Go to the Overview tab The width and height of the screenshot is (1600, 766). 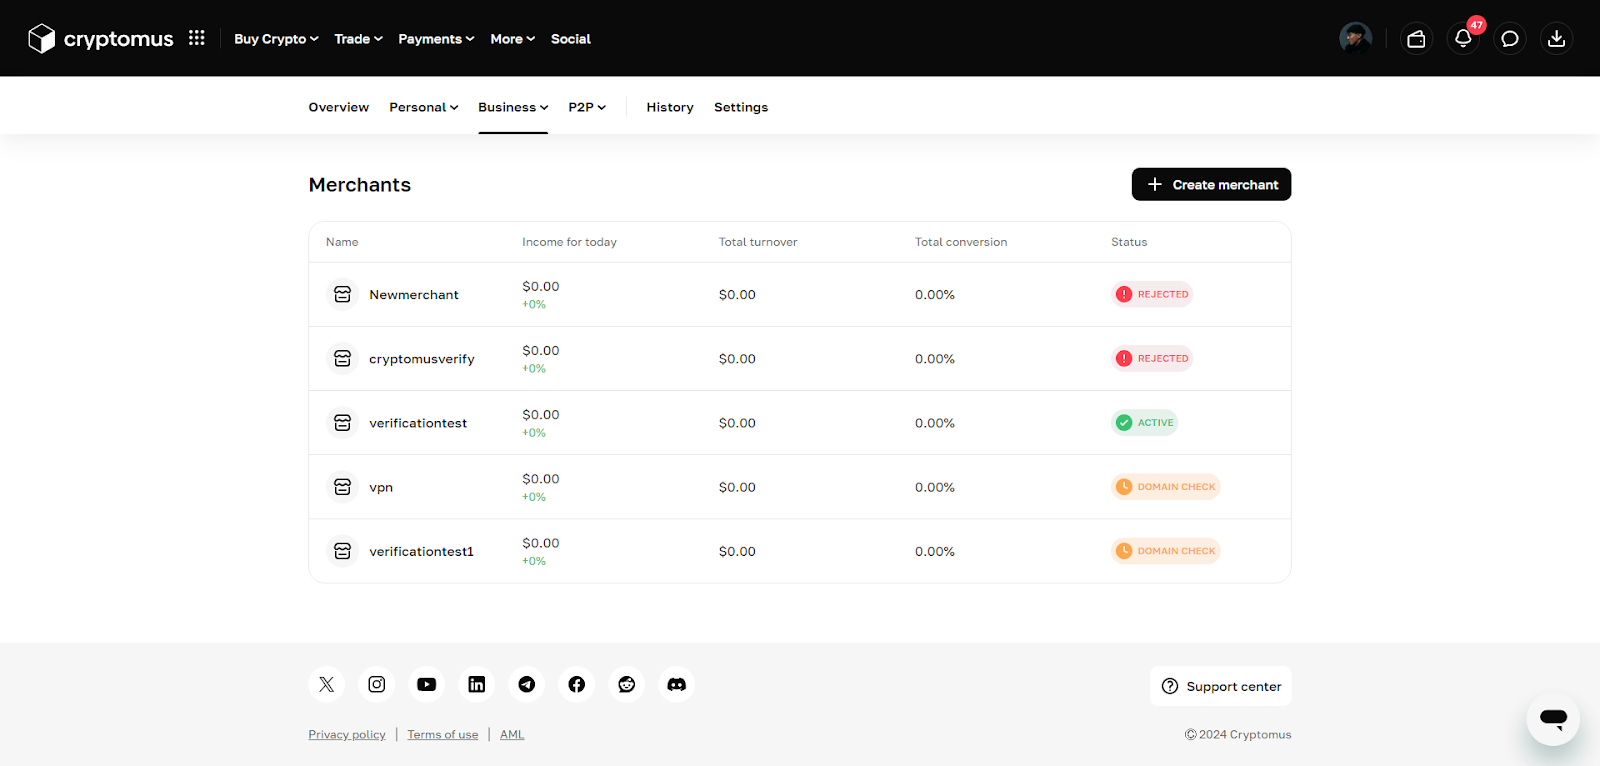point(339,107)
